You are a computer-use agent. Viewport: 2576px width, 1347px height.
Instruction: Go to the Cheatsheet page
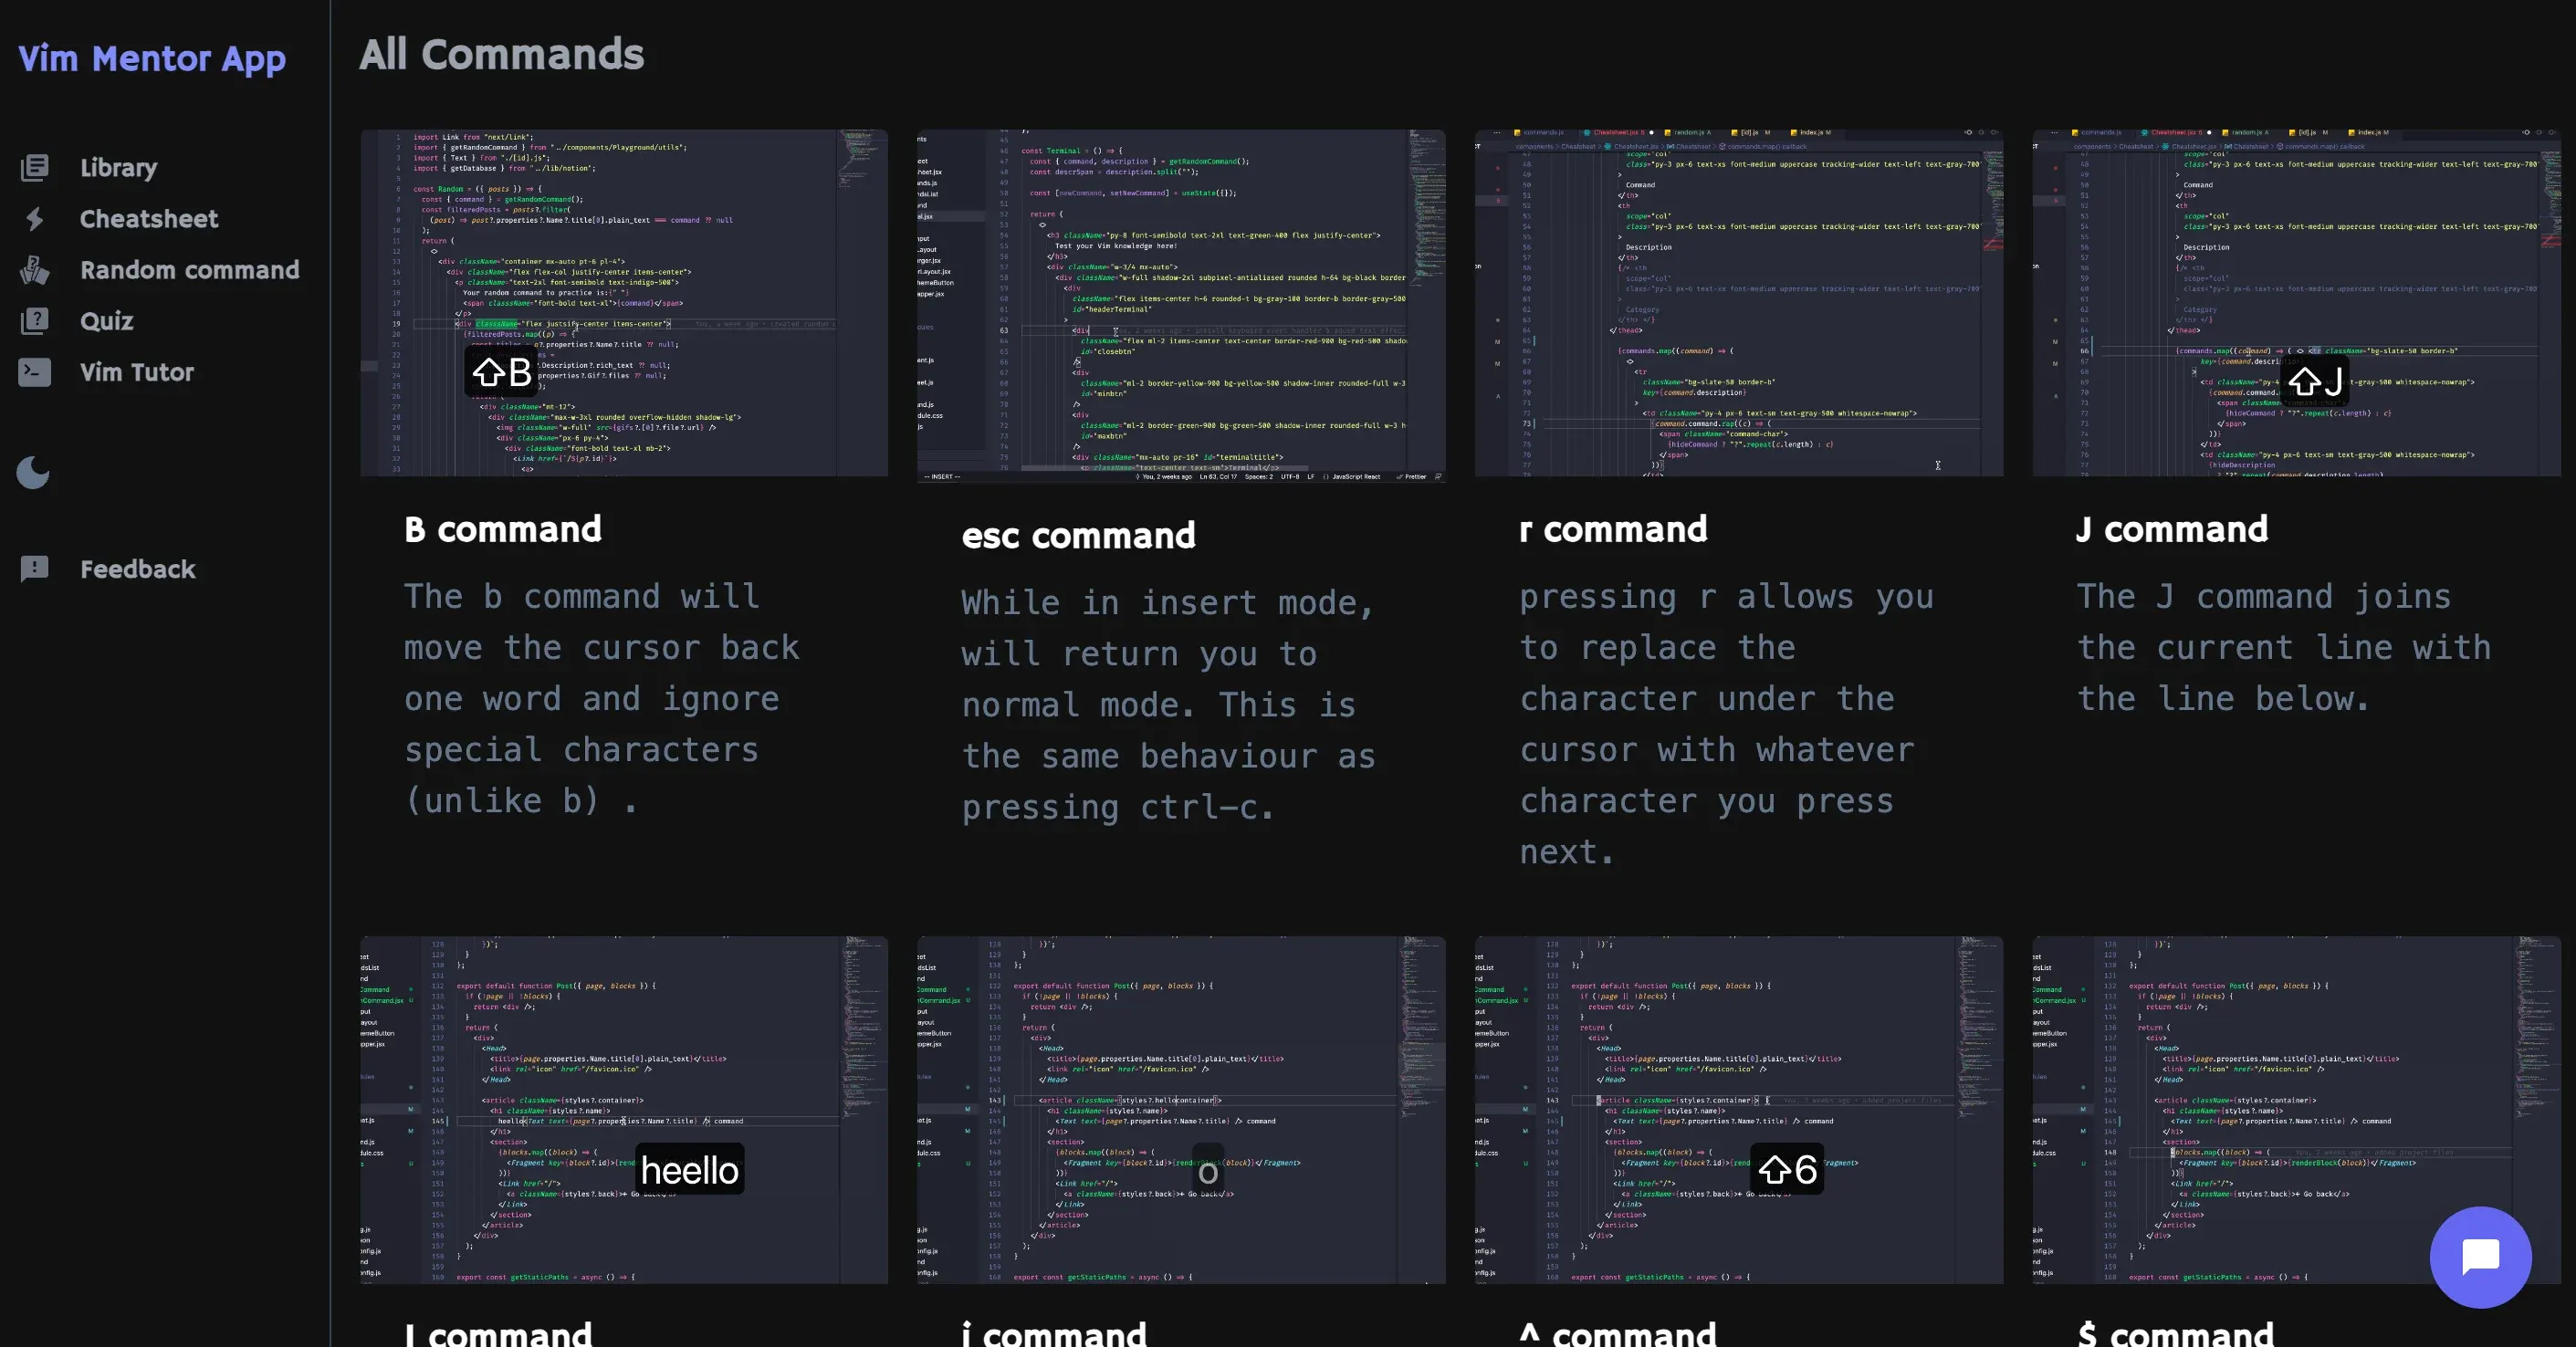149,219
